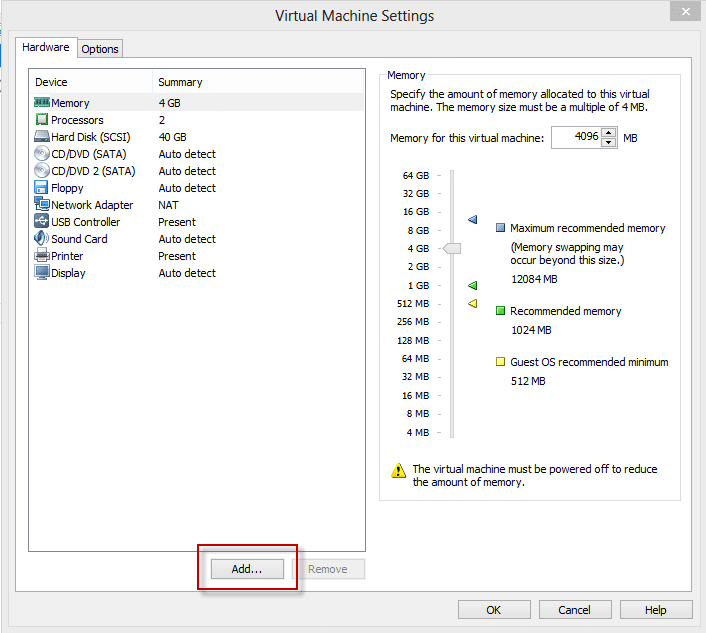The height and width of the screenshot is (633, 706).
Task: Choose the Floppy drive icon
Action: 42,188
